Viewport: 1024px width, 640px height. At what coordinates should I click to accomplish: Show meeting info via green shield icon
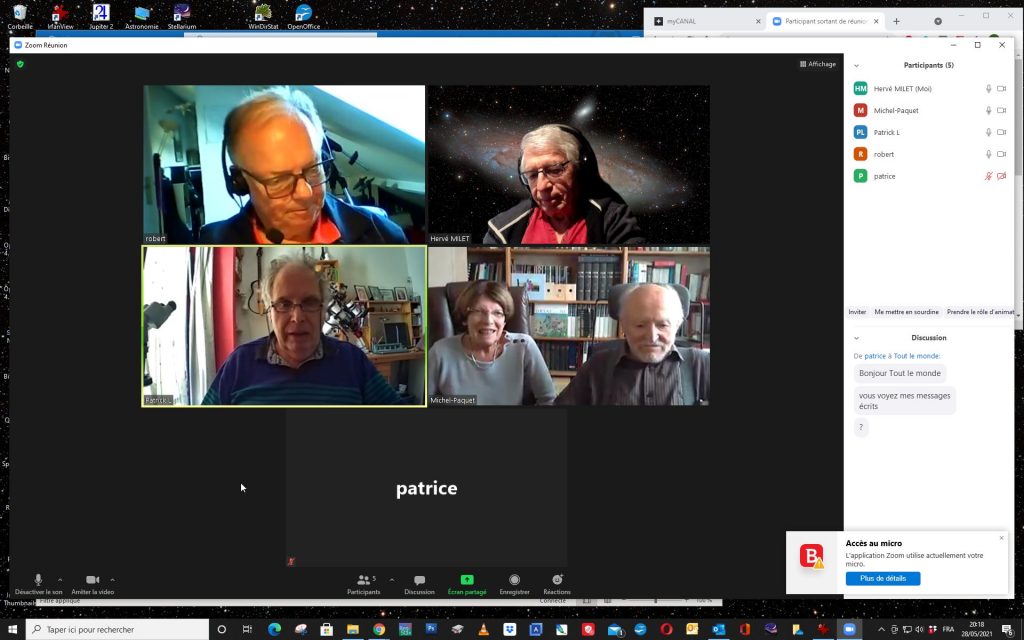pyautogui.click(x=20, y=64)
